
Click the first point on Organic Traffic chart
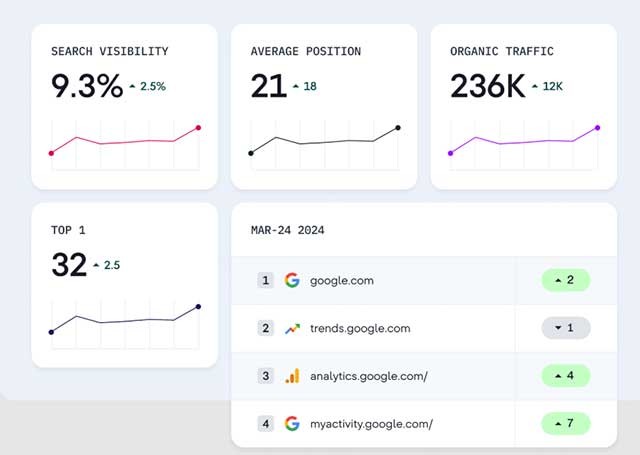click(x=451, y=153)
